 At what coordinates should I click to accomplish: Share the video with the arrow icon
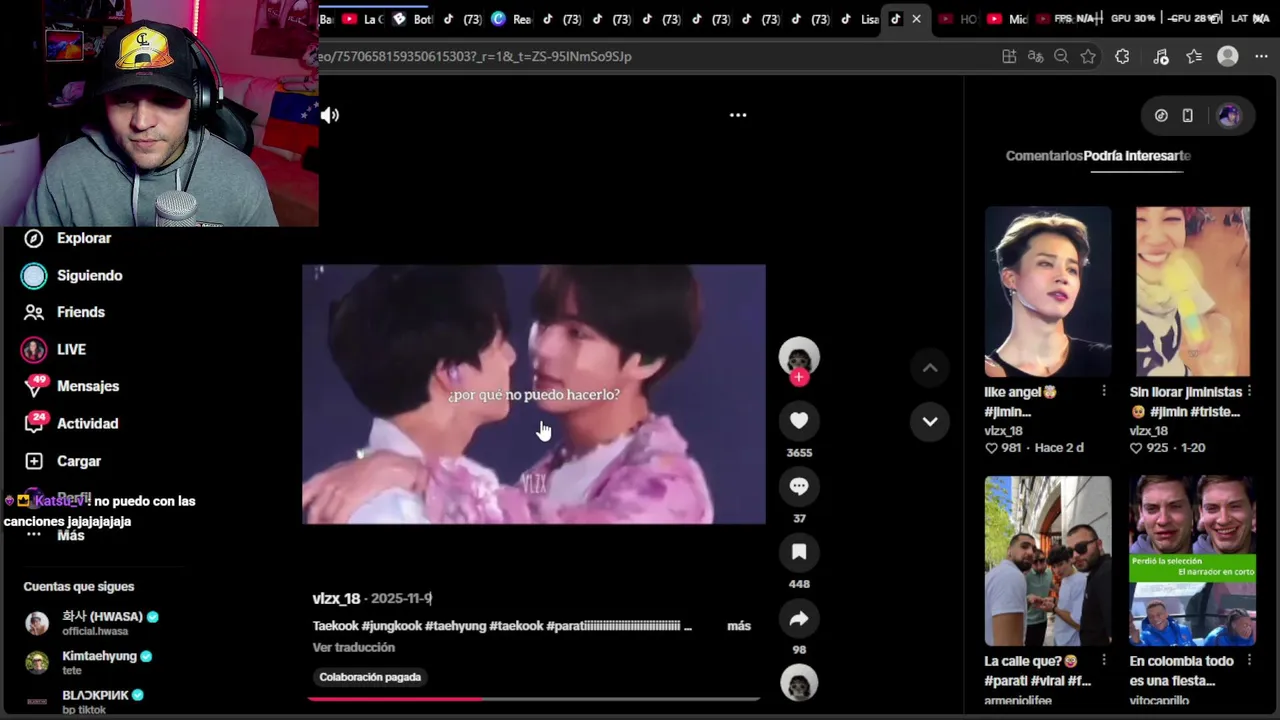tap(799, 619)
